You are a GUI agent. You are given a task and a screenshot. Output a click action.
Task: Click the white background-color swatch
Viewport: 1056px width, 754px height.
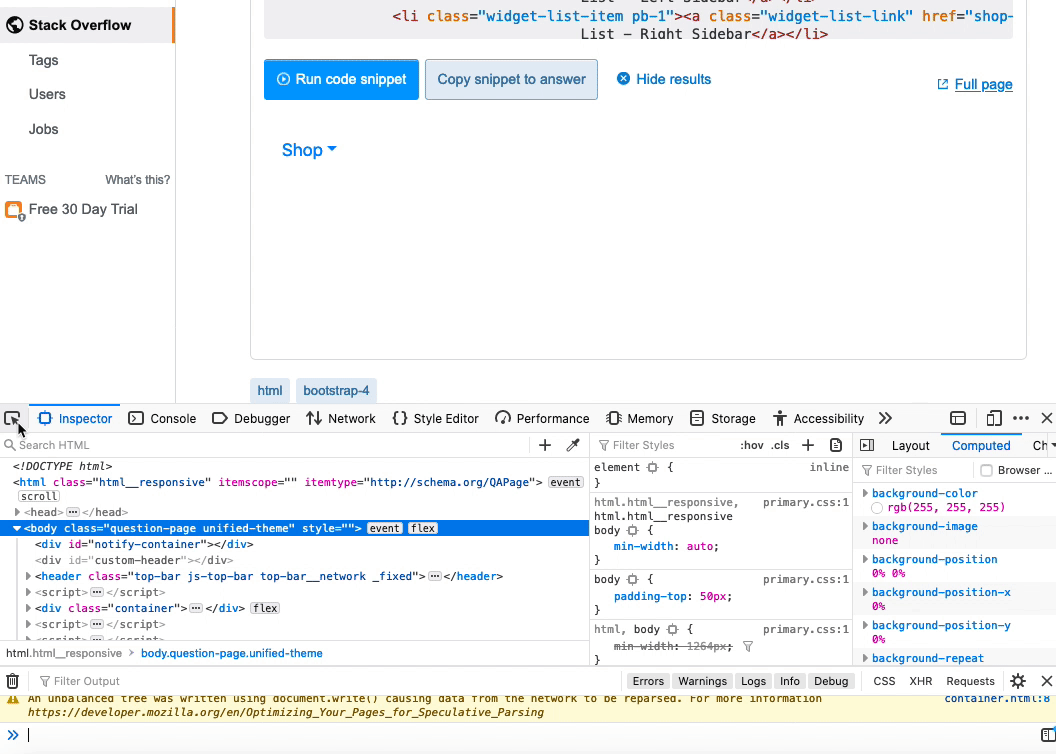point(877,507)
